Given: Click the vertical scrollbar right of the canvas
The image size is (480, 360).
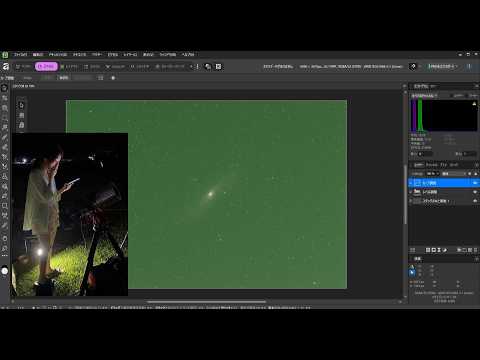Looking at the screenshot, I should click(x=405, y=195).
